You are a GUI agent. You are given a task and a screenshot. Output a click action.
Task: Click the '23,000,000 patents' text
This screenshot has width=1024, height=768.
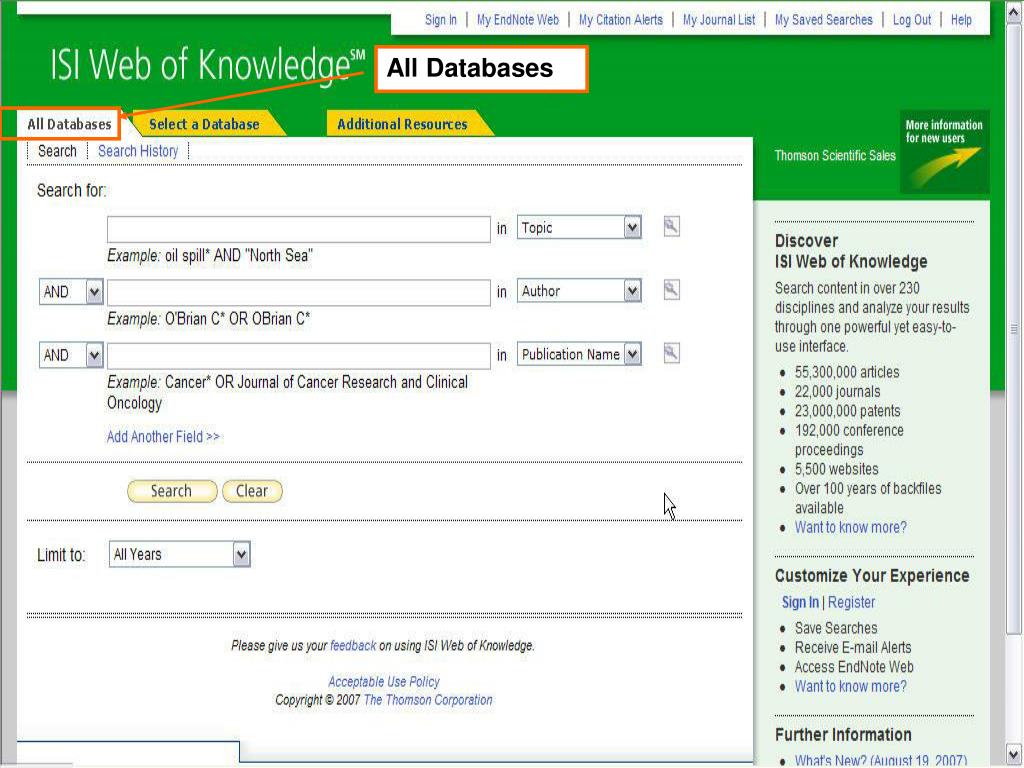(848, 411)
